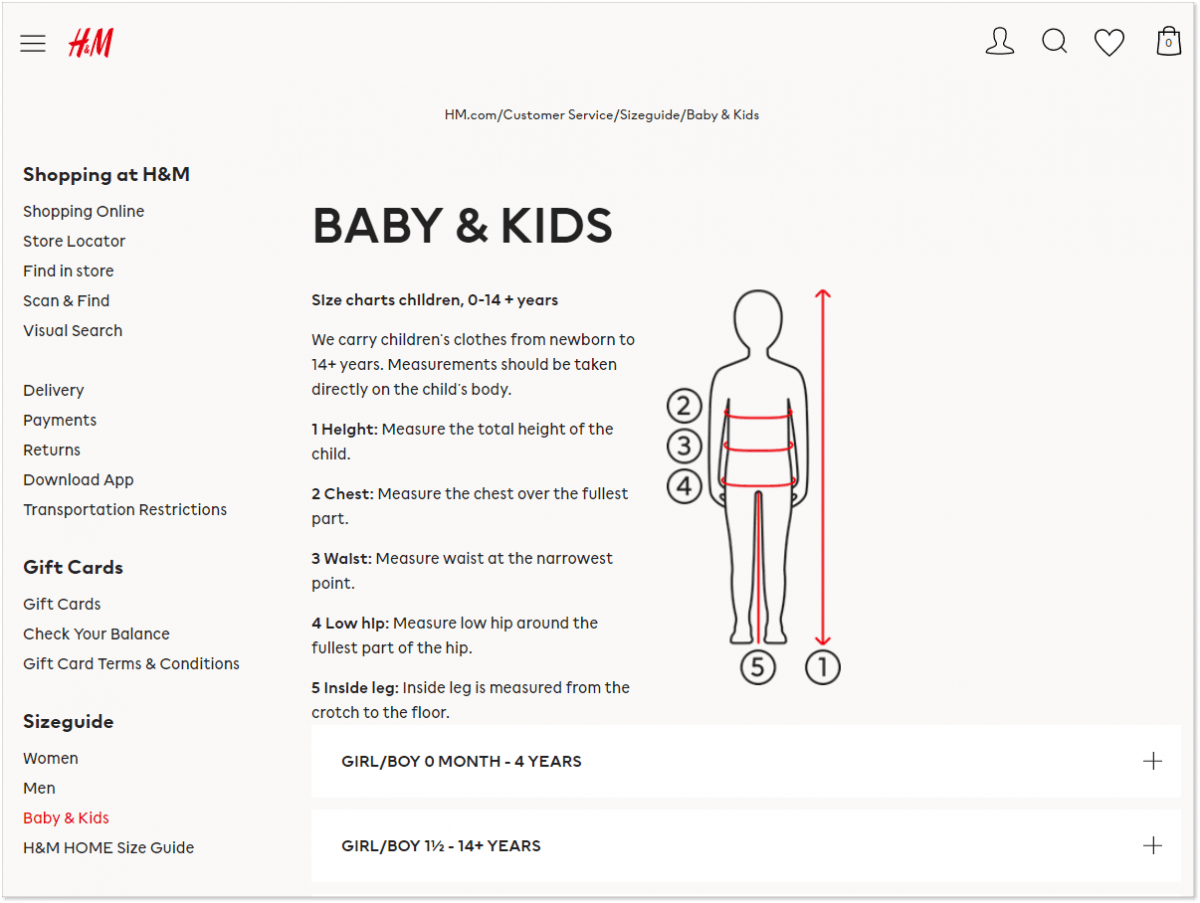Open the shopping bag icon
1200x903 pixels.
click(1167, 41)
